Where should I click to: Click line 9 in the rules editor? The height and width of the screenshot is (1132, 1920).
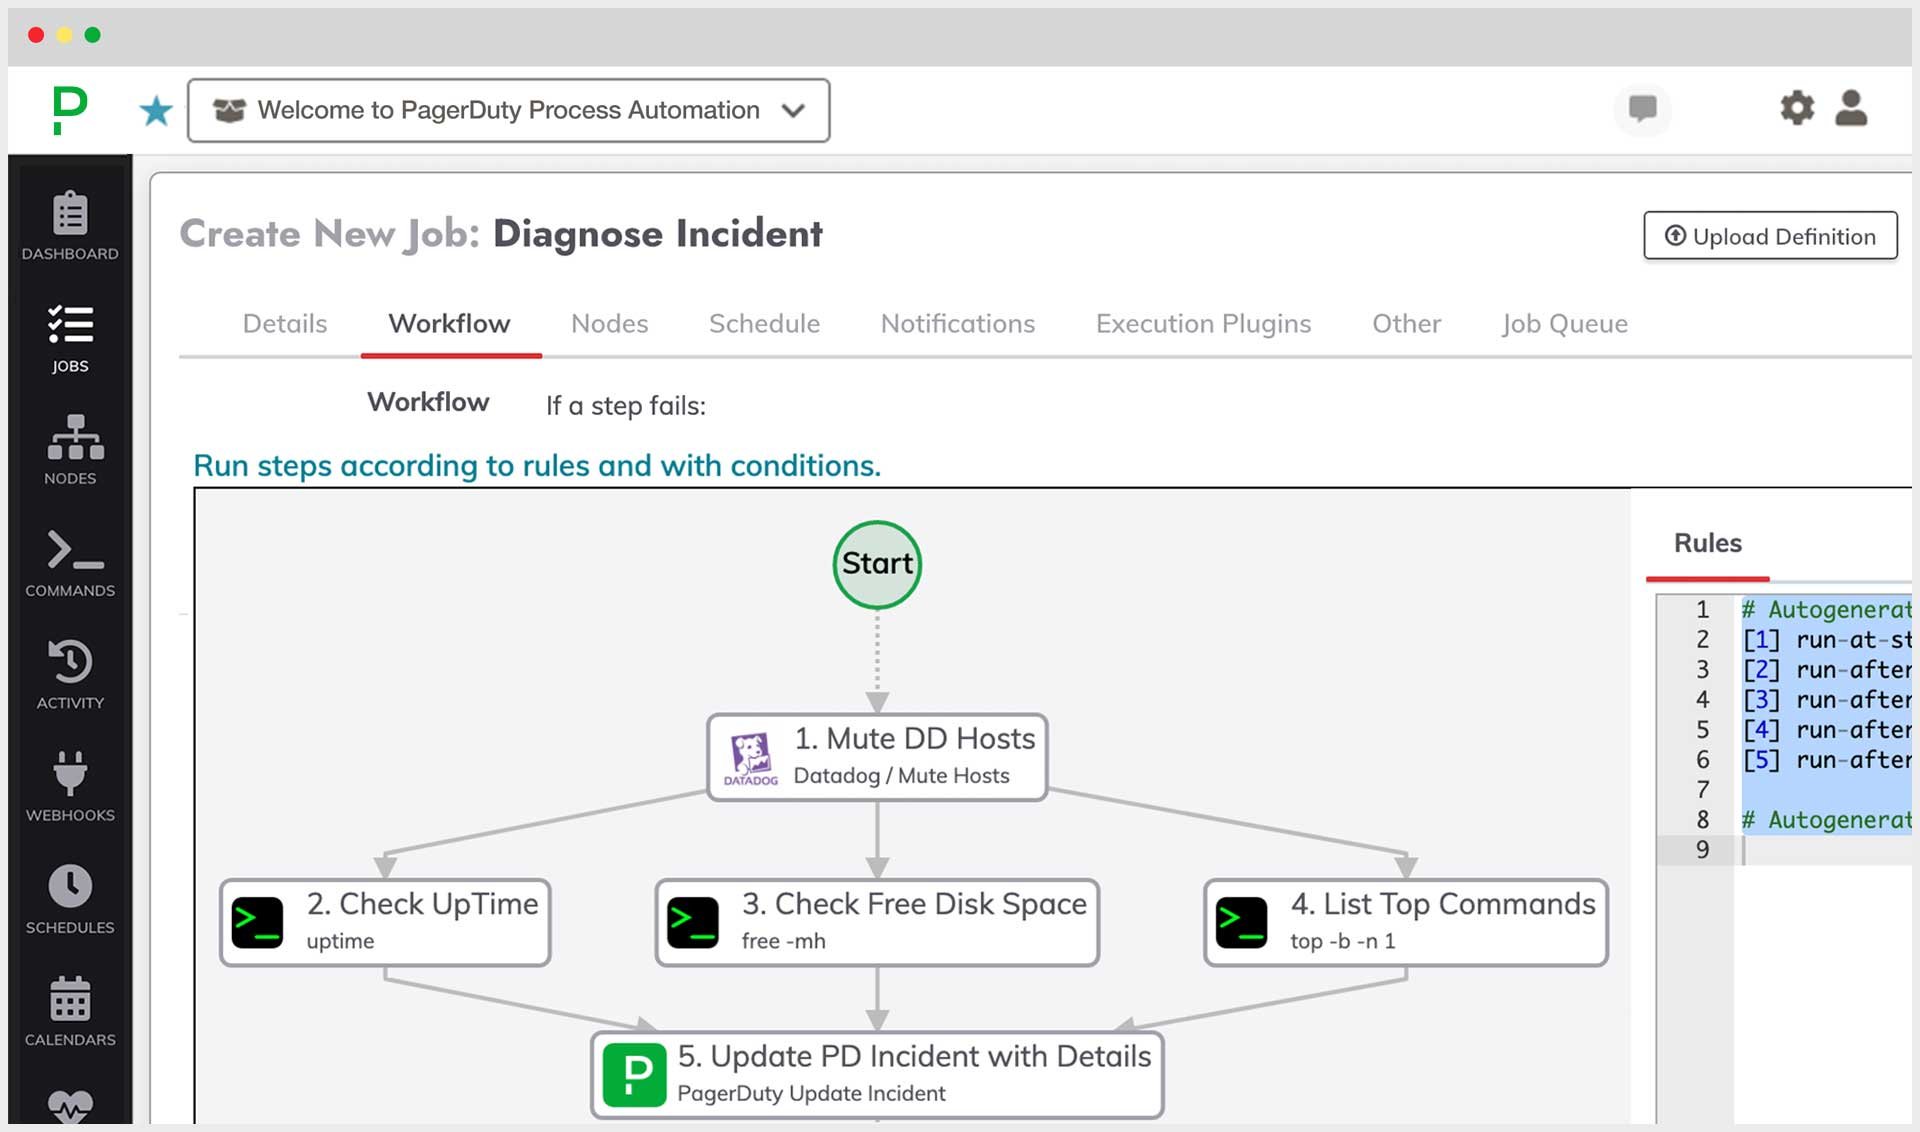tap(1820, 850)
